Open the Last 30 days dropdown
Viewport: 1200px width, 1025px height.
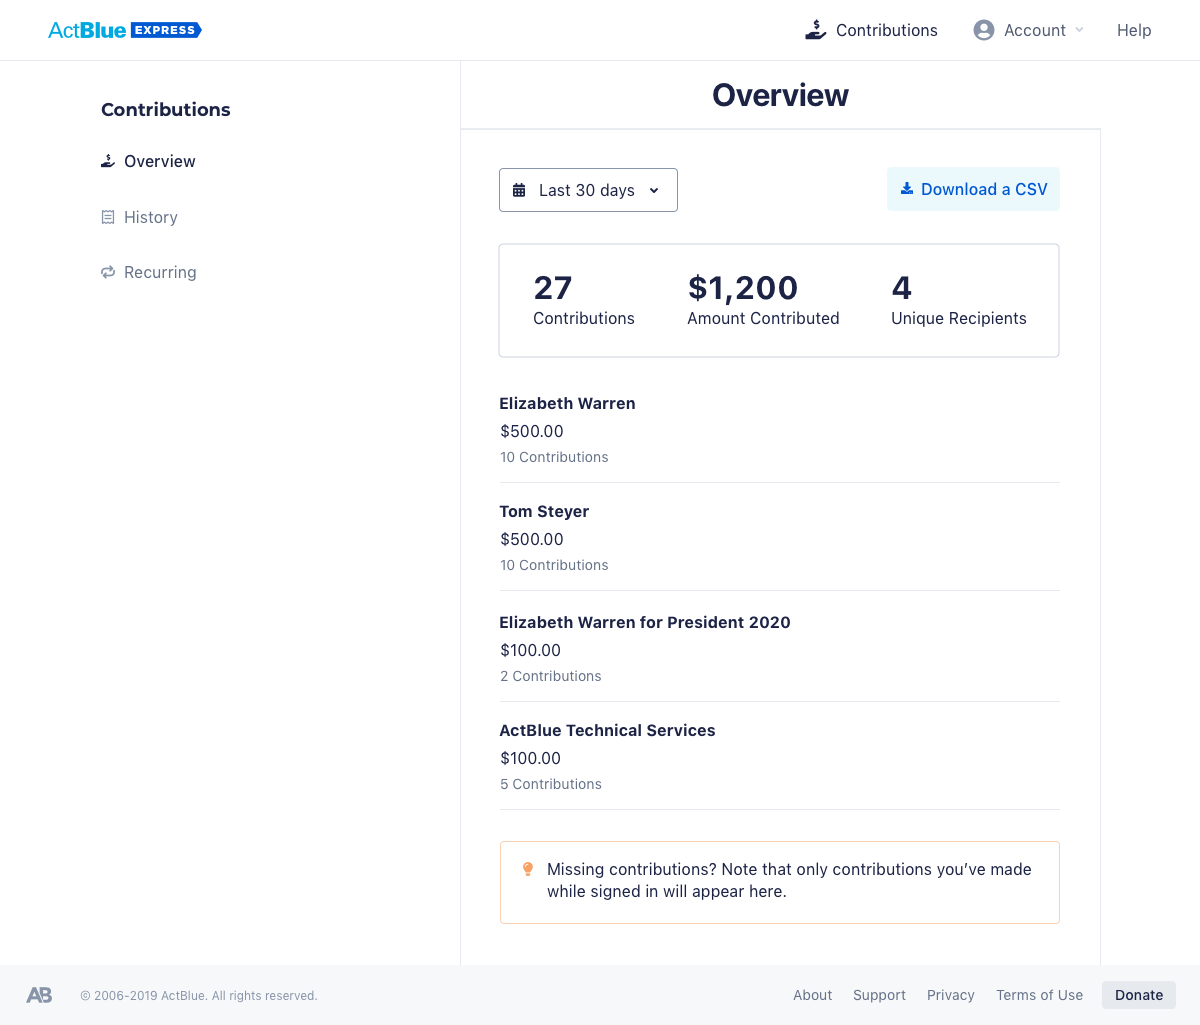coord(588,190)
